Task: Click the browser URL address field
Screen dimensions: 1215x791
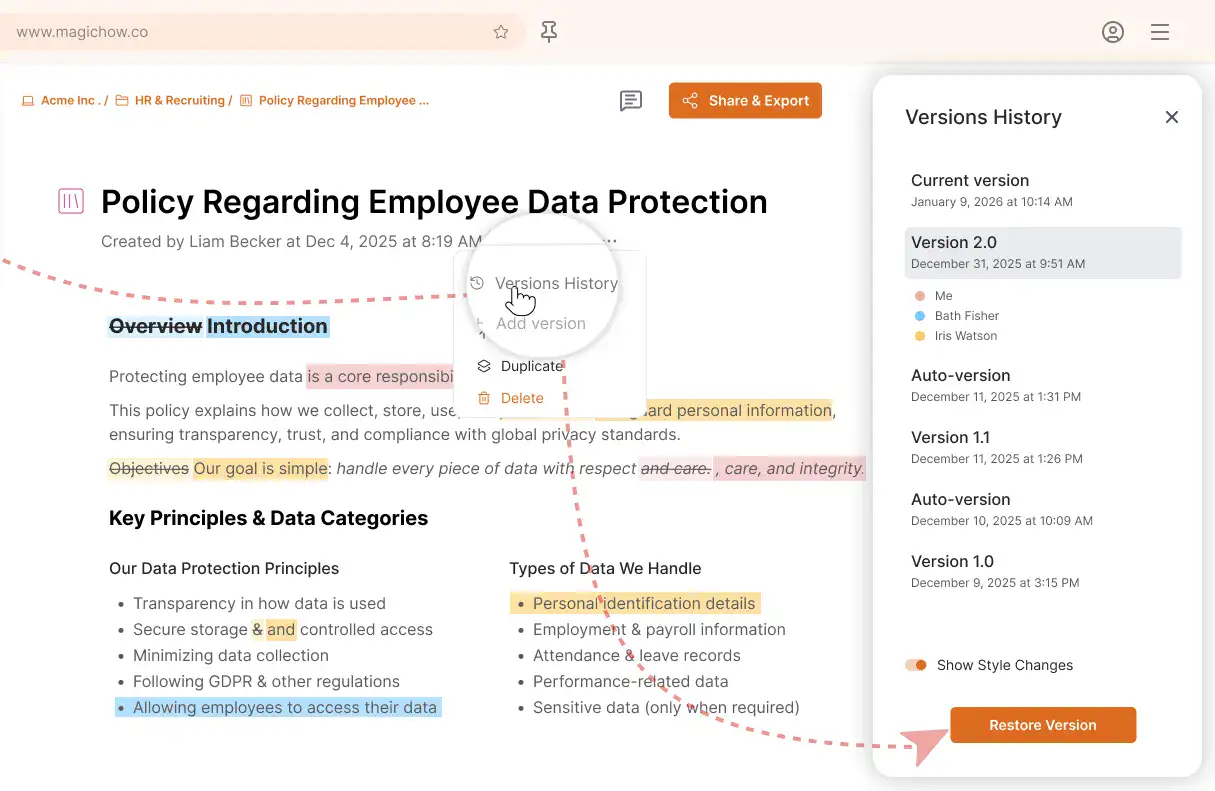Action: pos(250,32)
